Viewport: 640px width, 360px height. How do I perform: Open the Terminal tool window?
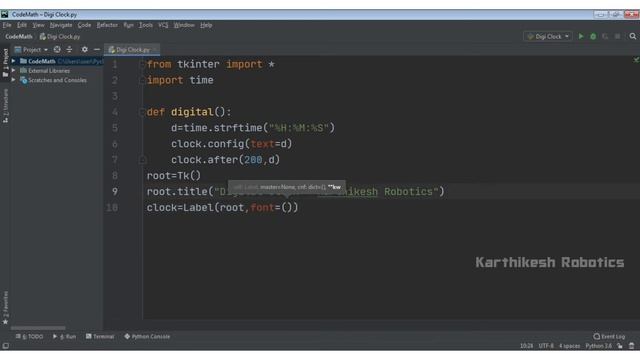click(100, 336)
